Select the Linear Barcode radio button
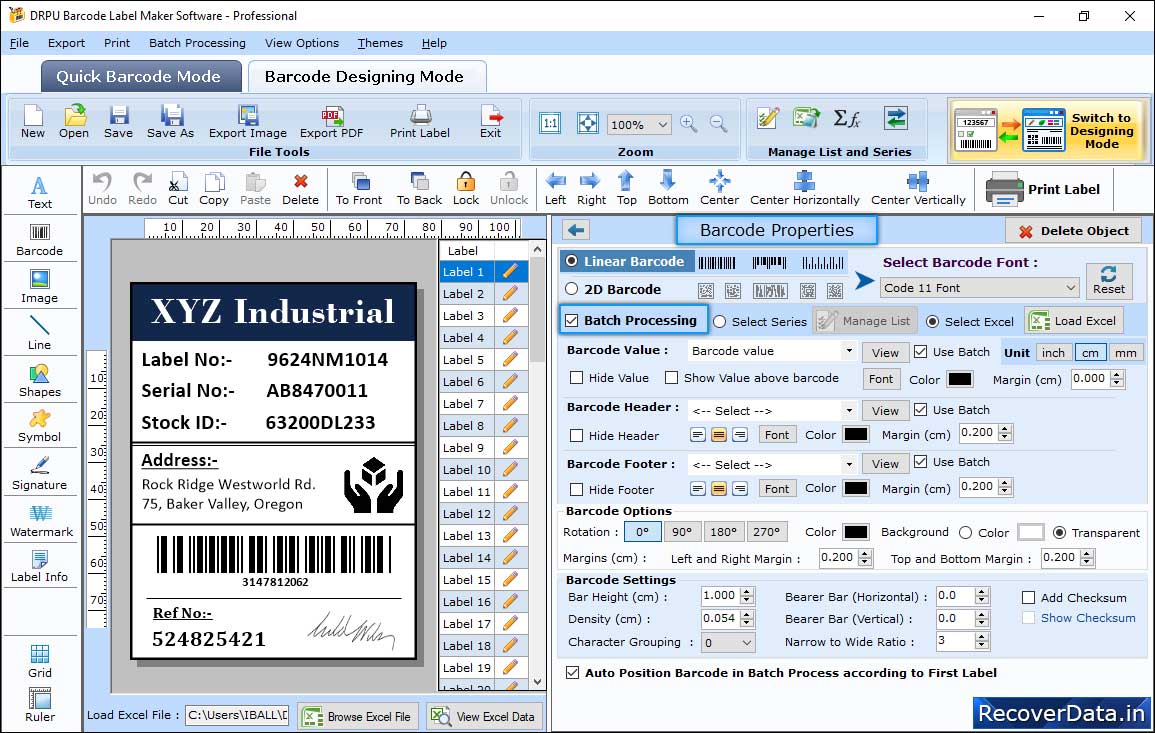The height and width of the screenshot is (733, 1155). 572,261
